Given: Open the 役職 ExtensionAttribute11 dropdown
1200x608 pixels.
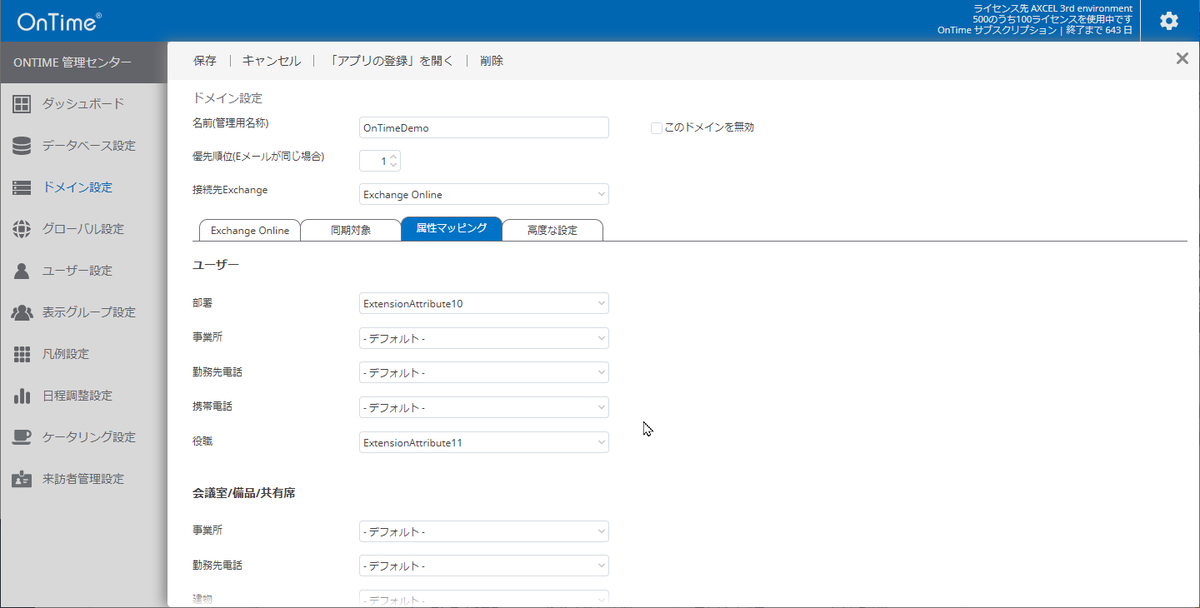Looking at the screenshot, I should pyautogui.click(x=484, y=442).
